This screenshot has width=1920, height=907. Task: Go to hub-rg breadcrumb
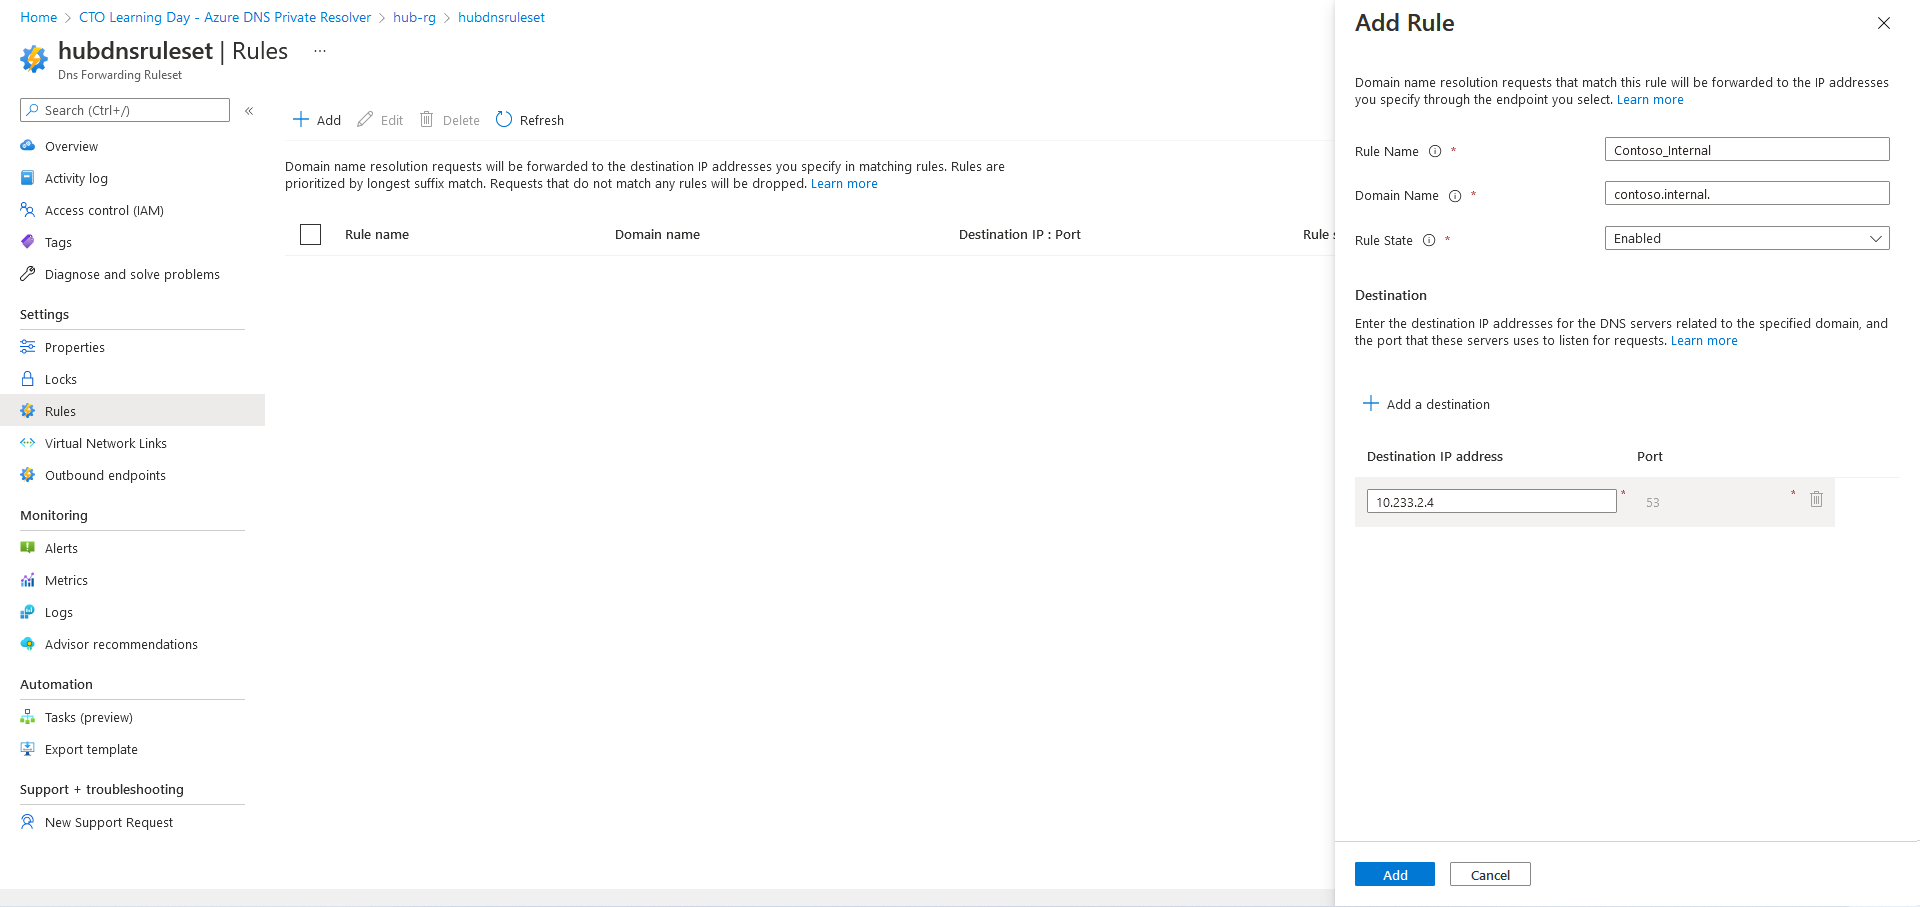point(414,17)
